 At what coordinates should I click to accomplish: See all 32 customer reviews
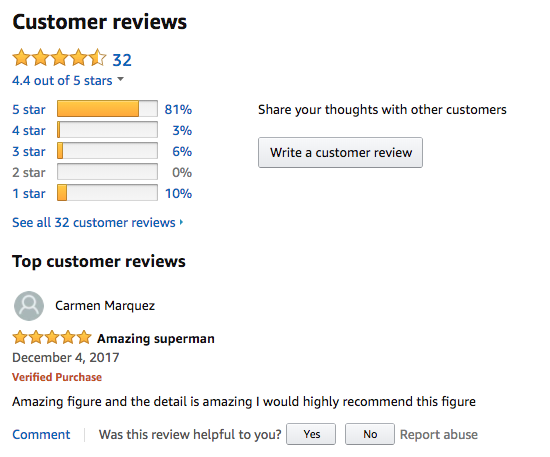pos(94,222)
